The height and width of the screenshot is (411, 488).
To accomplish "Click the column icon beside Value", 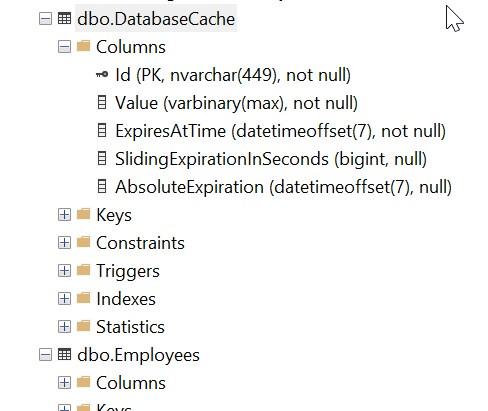I will (x=102, y=102).
